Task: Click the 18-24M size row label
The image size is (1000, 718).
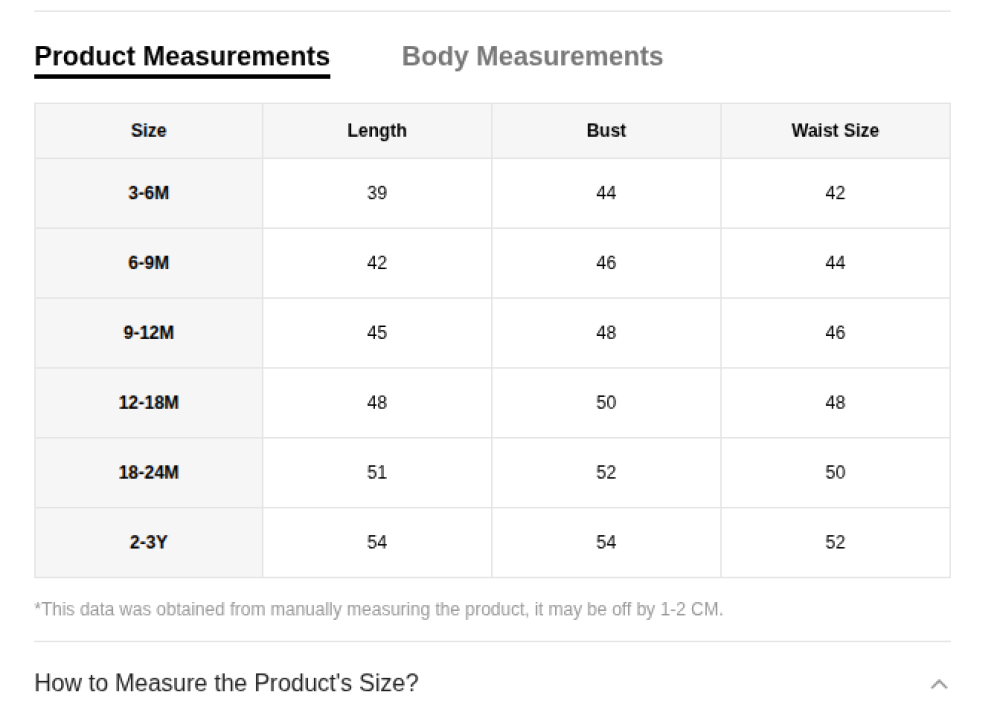Action: [x=148, y=473]
